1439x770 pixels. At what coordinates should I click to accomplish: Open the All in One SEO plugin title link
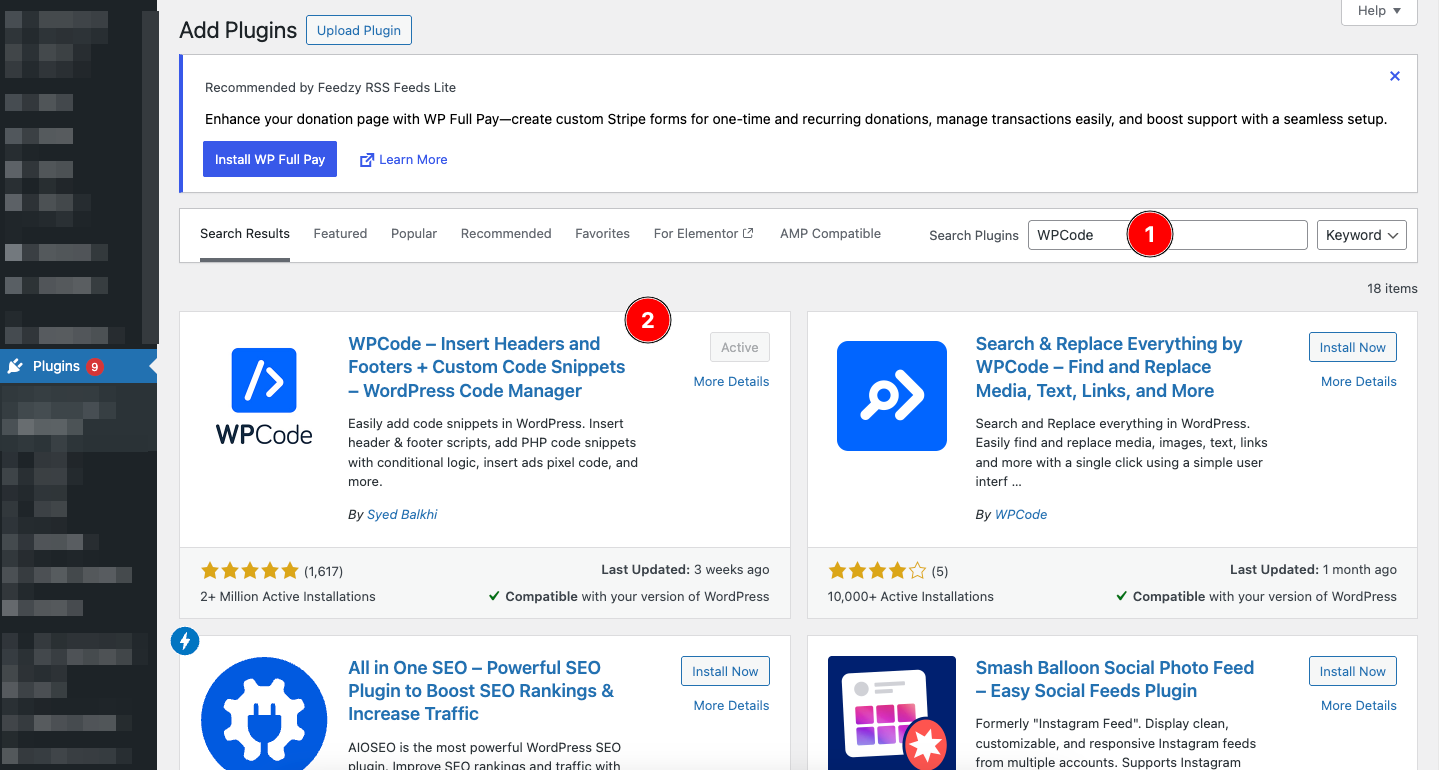481,691
